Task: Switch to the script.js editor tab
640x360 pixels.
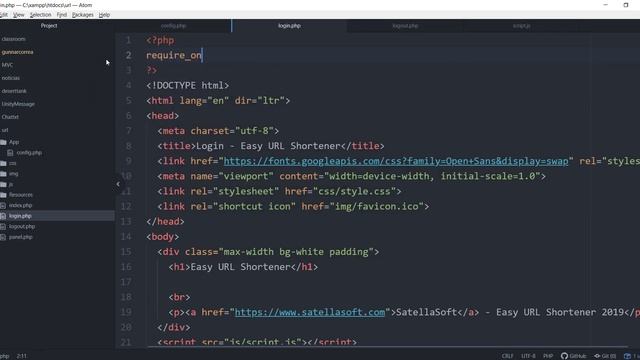Action: pyautogui.click(x=521, y=26)
